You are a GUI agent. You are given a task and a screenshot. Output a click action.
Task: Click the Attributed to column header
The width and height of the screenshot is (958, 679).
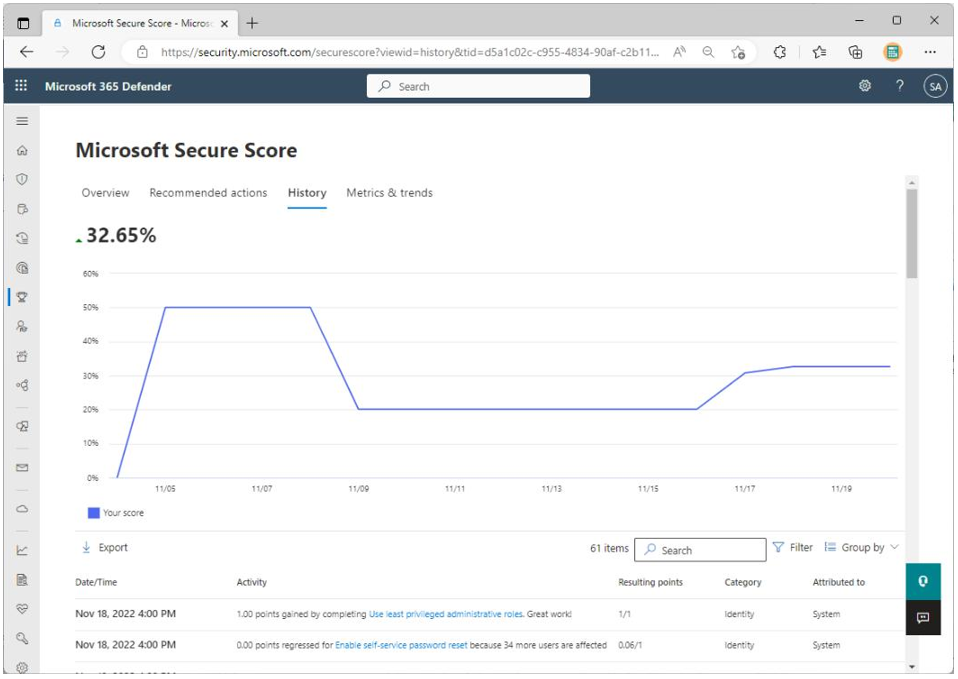tap(839, 582)
